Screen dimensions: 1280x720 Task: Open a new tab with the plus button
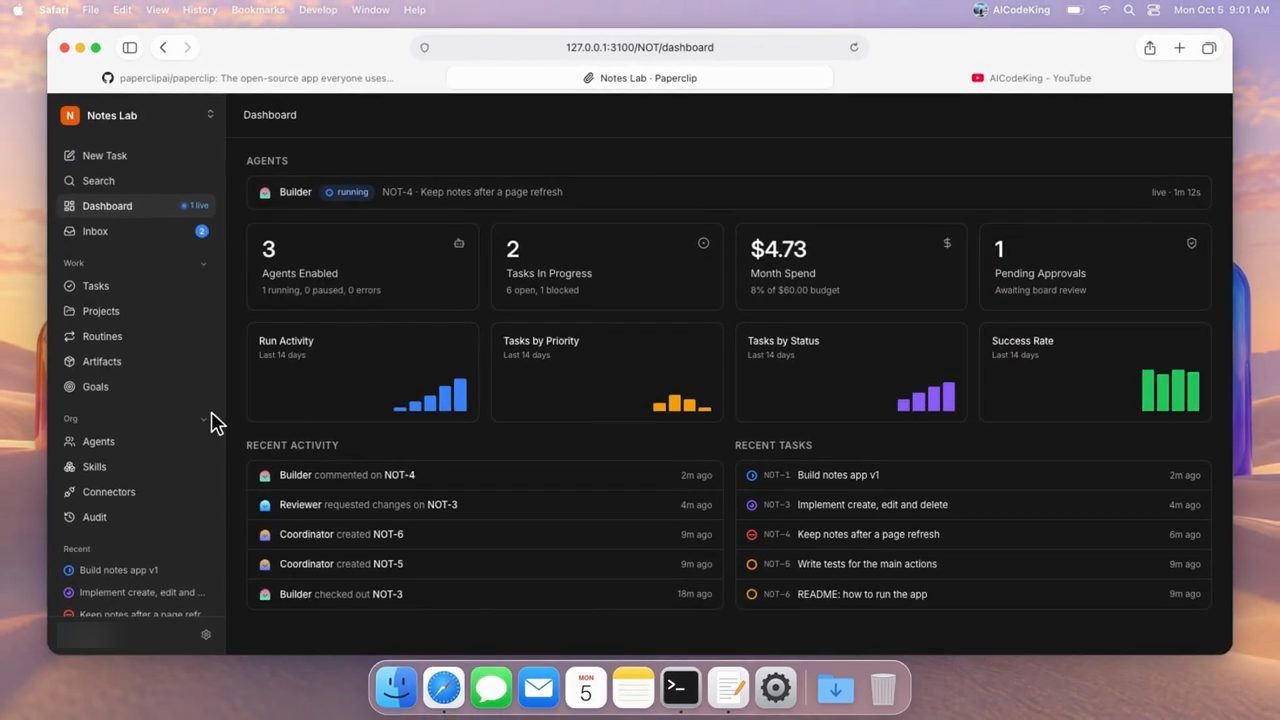(x=1180, y=47)
